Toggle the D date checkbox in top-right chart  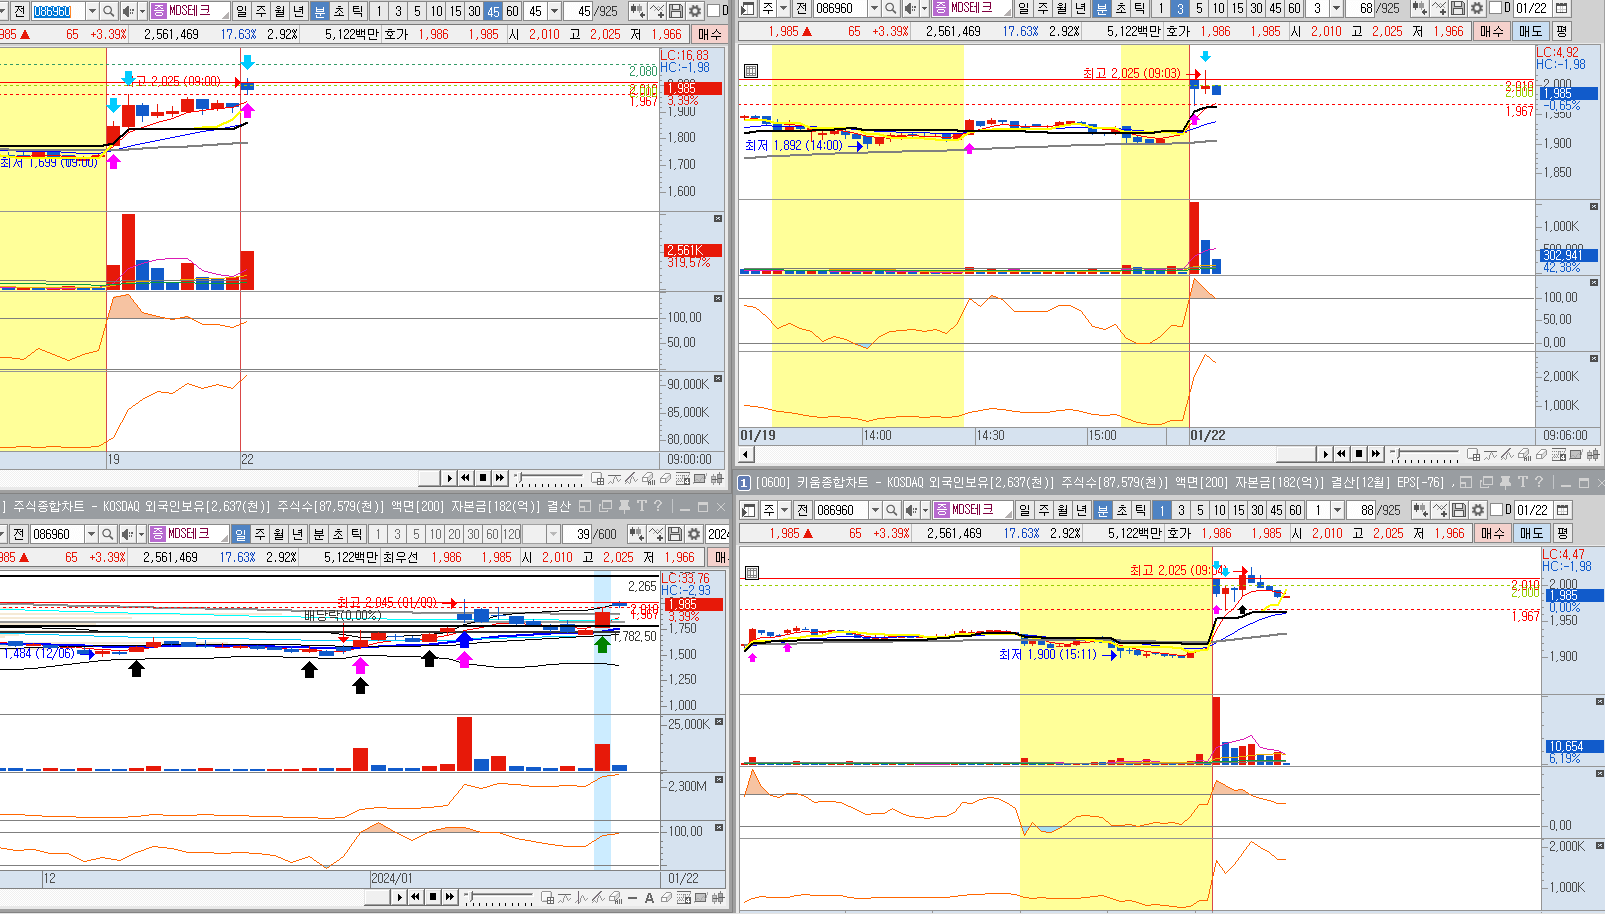[x=1495, y=8]
